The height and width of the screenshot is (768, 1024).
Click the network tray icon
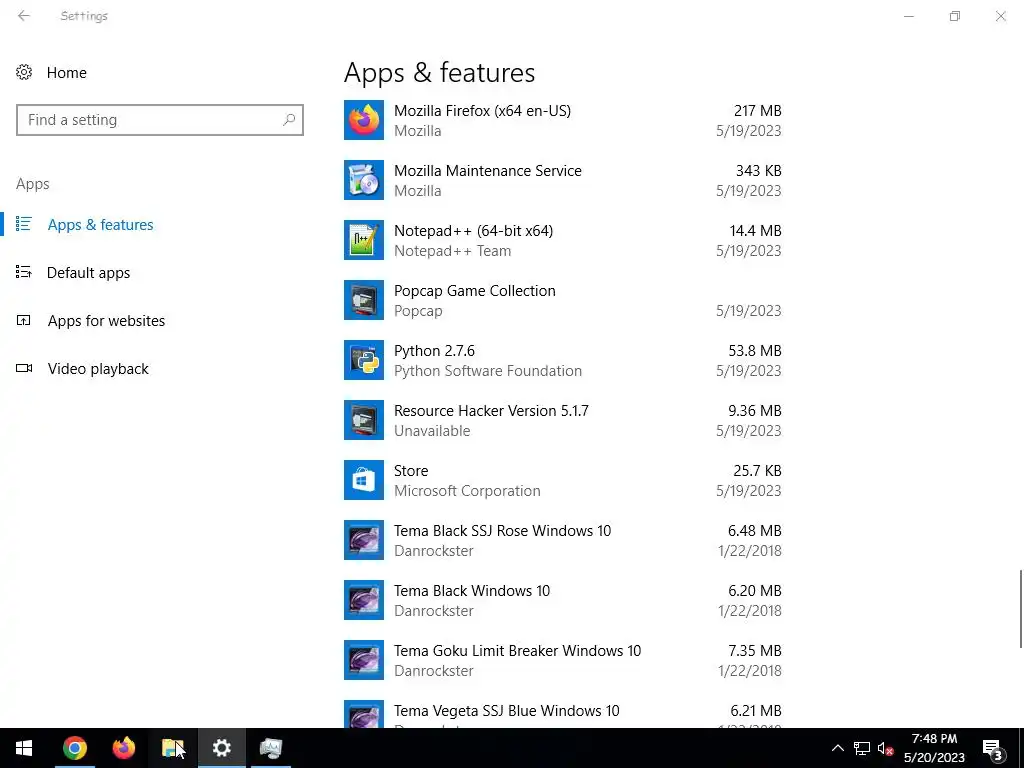(x=861, y=748)
